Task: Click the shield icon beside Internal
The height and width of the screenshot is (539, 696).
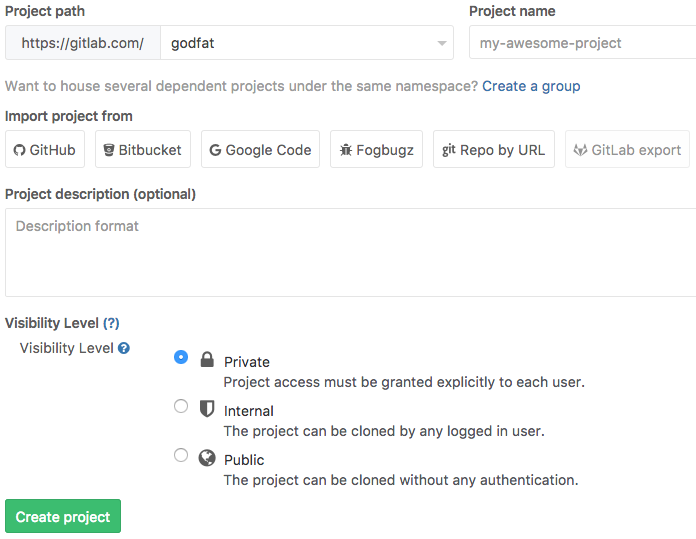Action: coord(207,408)
